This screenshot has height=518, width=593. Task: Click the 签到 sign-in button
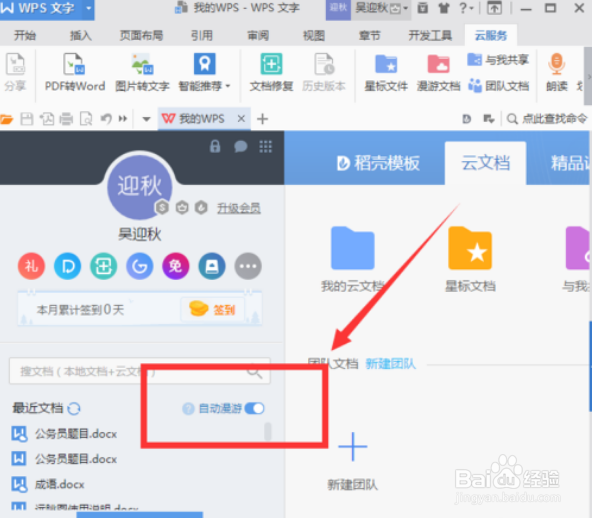pyautogui.click(x=213, y=310)
